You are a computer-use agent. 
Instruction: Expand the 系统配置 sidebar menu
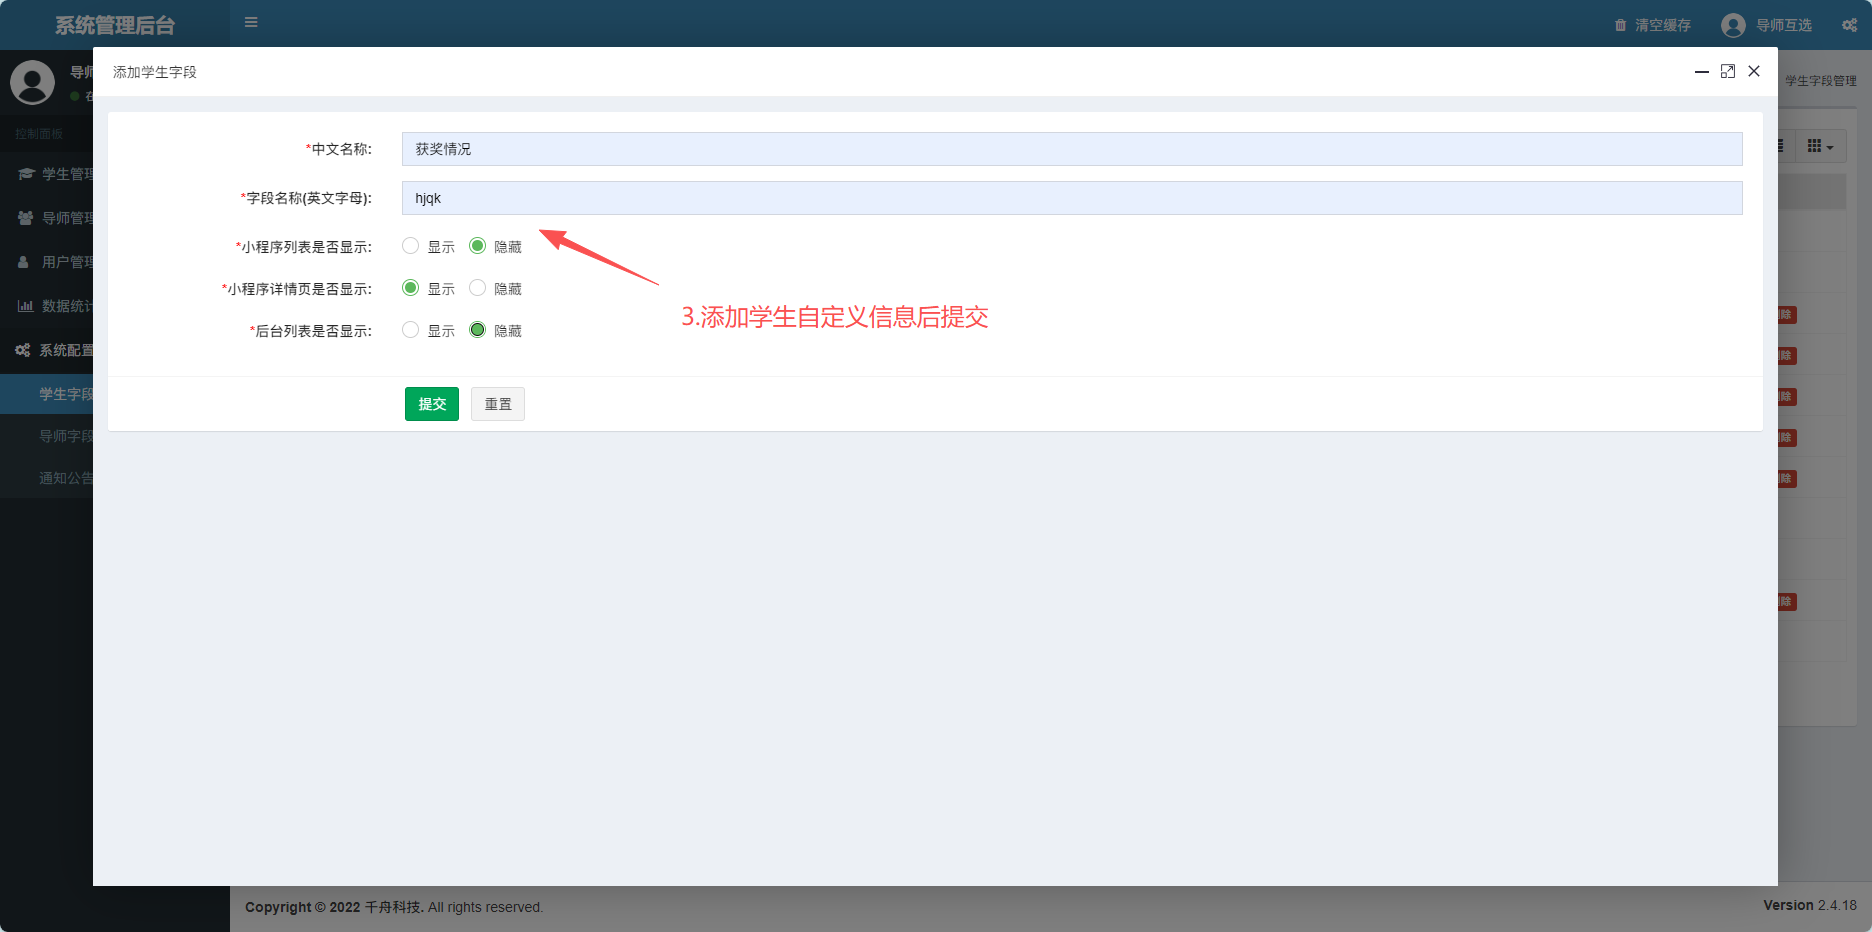coord(55,350)
